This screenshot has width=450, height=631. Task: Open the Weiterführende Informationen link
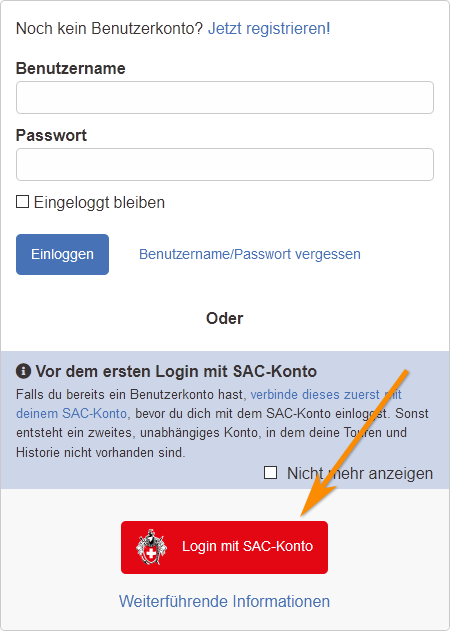(224, 601)
